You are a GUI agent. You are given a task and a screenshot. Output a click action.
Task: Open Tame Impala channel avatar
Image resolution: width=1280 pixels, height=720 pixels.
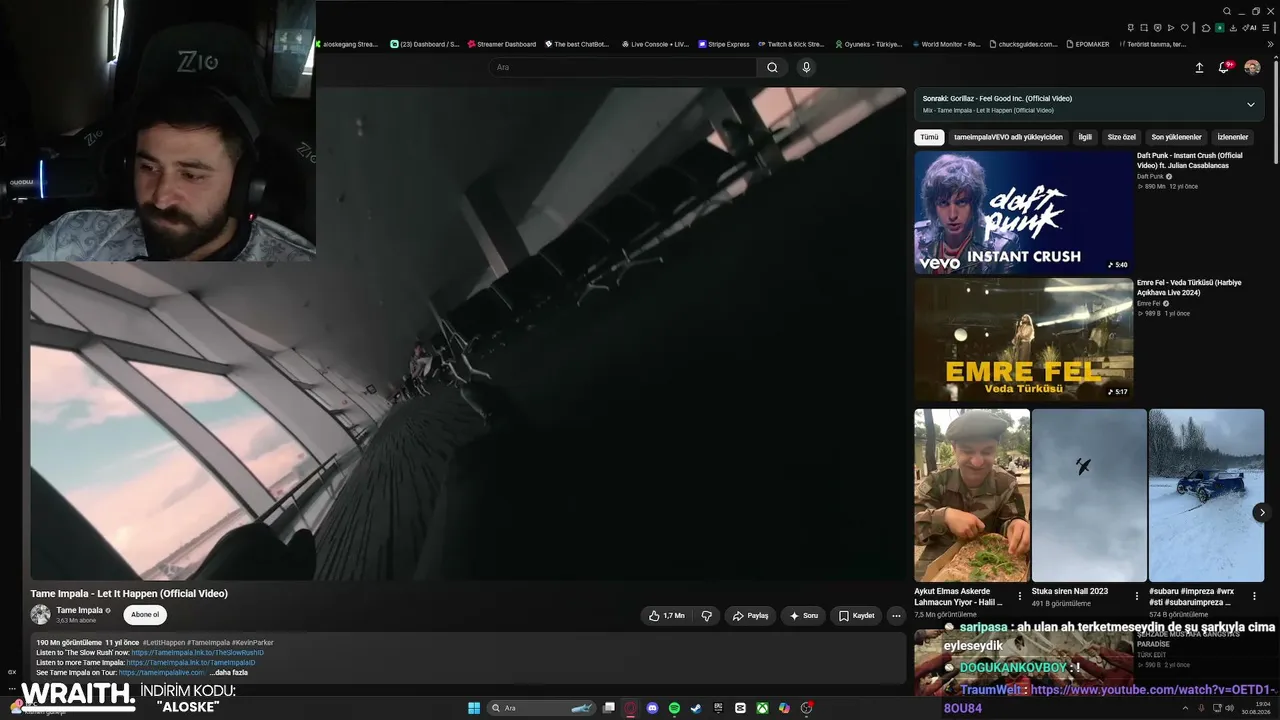pos(40,615)
